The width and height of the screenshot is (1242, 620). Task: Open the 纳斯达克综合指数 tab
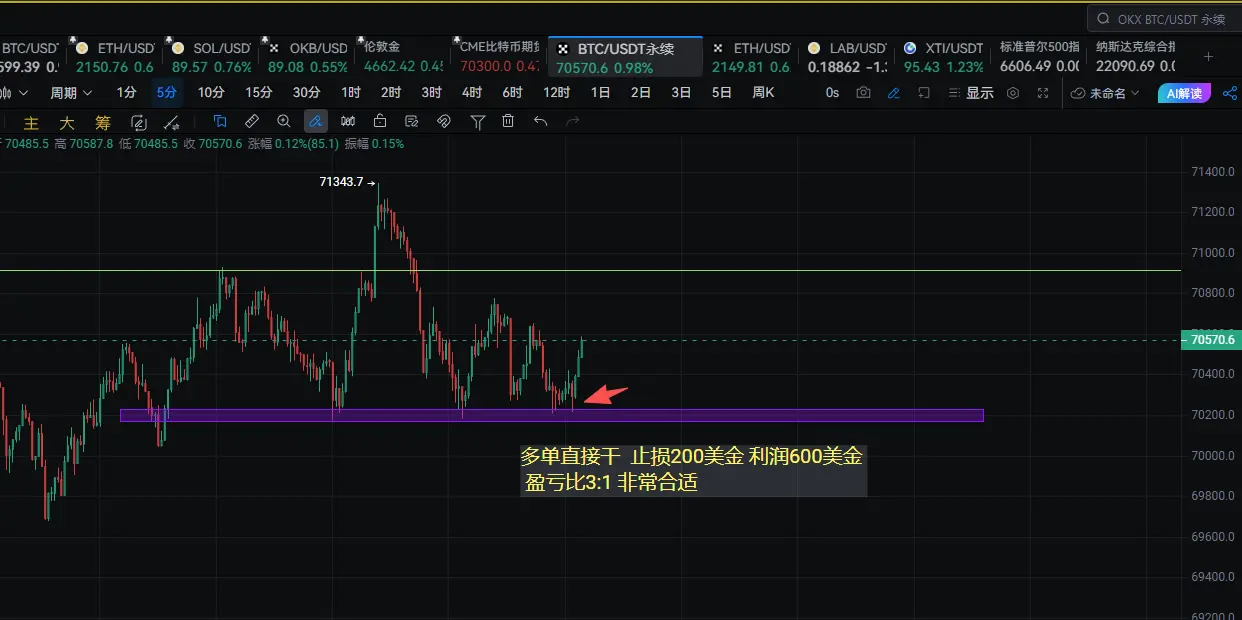tap(1136, 57)
